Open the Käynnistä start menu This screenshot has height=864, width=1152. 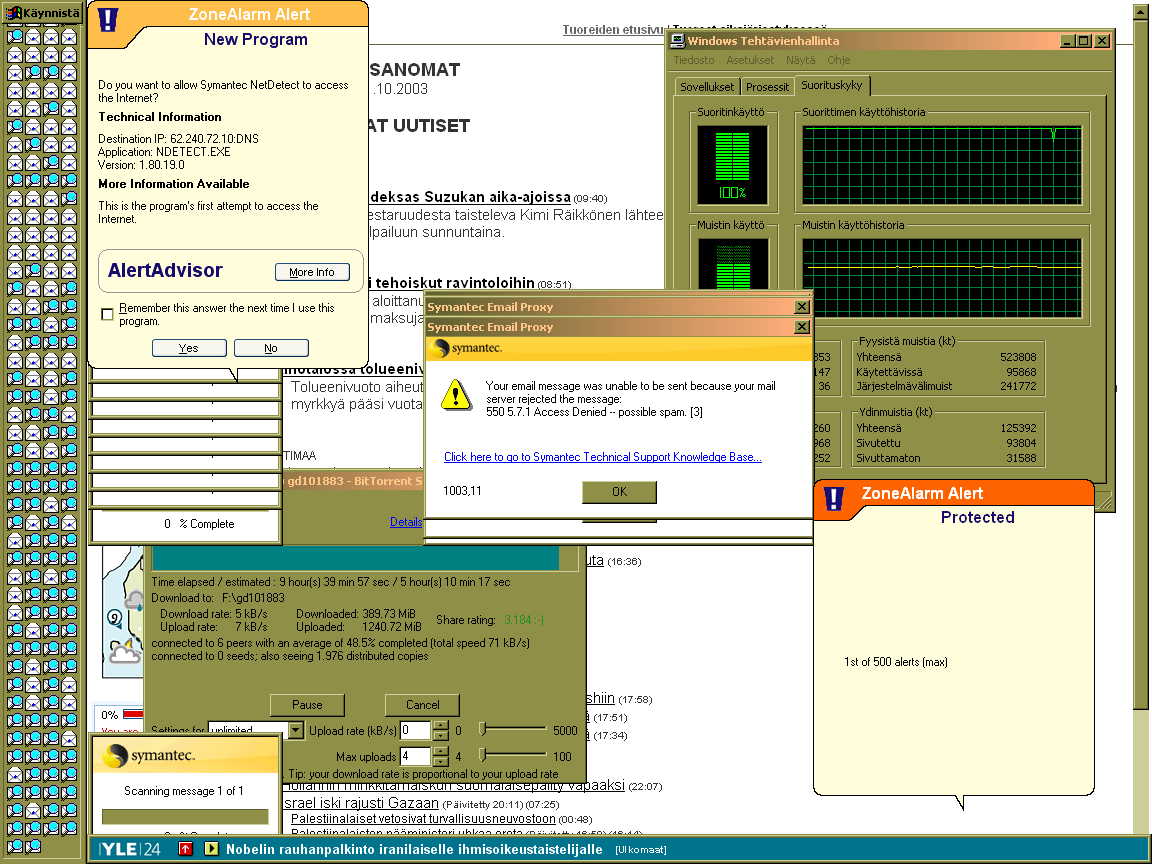coord(43,12)
